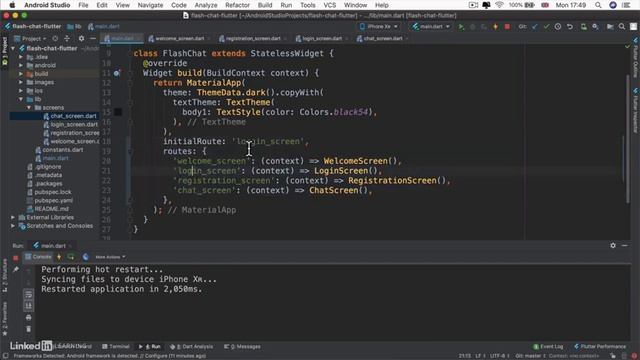Open Run panel settings gear

pos(613,245)
